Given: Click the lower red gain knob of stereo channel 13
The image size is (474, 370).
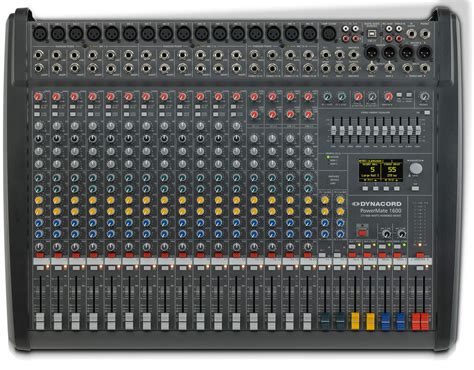Looking at the screenshot, I should coord(255,114).
